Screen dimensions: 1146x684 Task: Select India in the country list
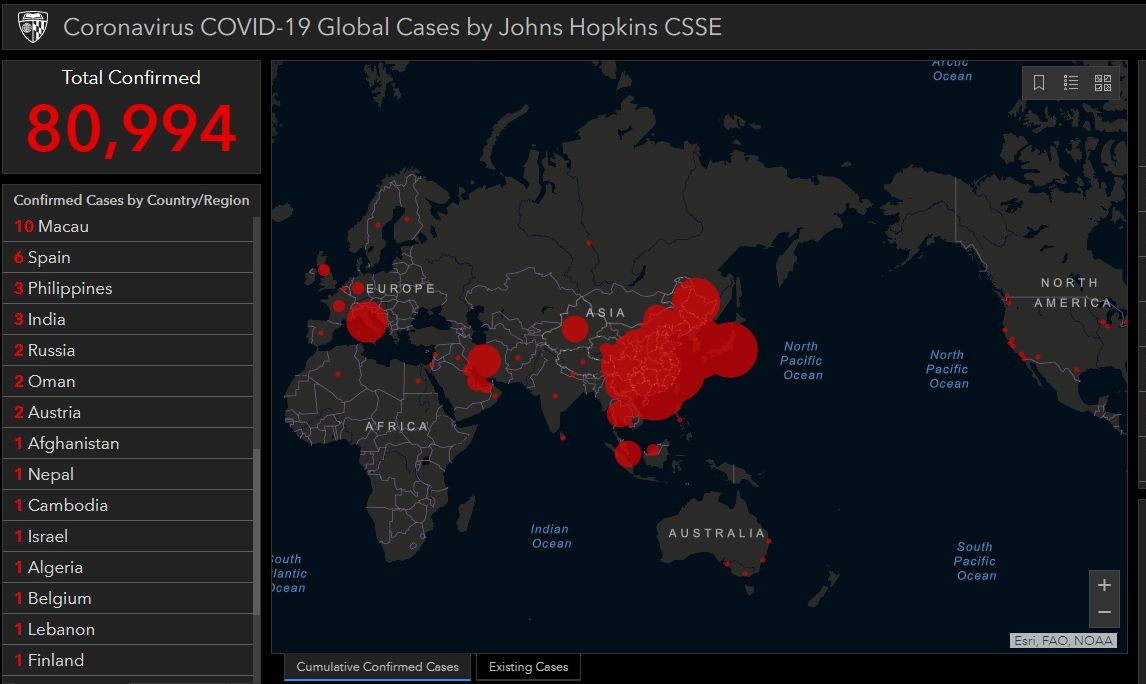(x=128, y=319)
